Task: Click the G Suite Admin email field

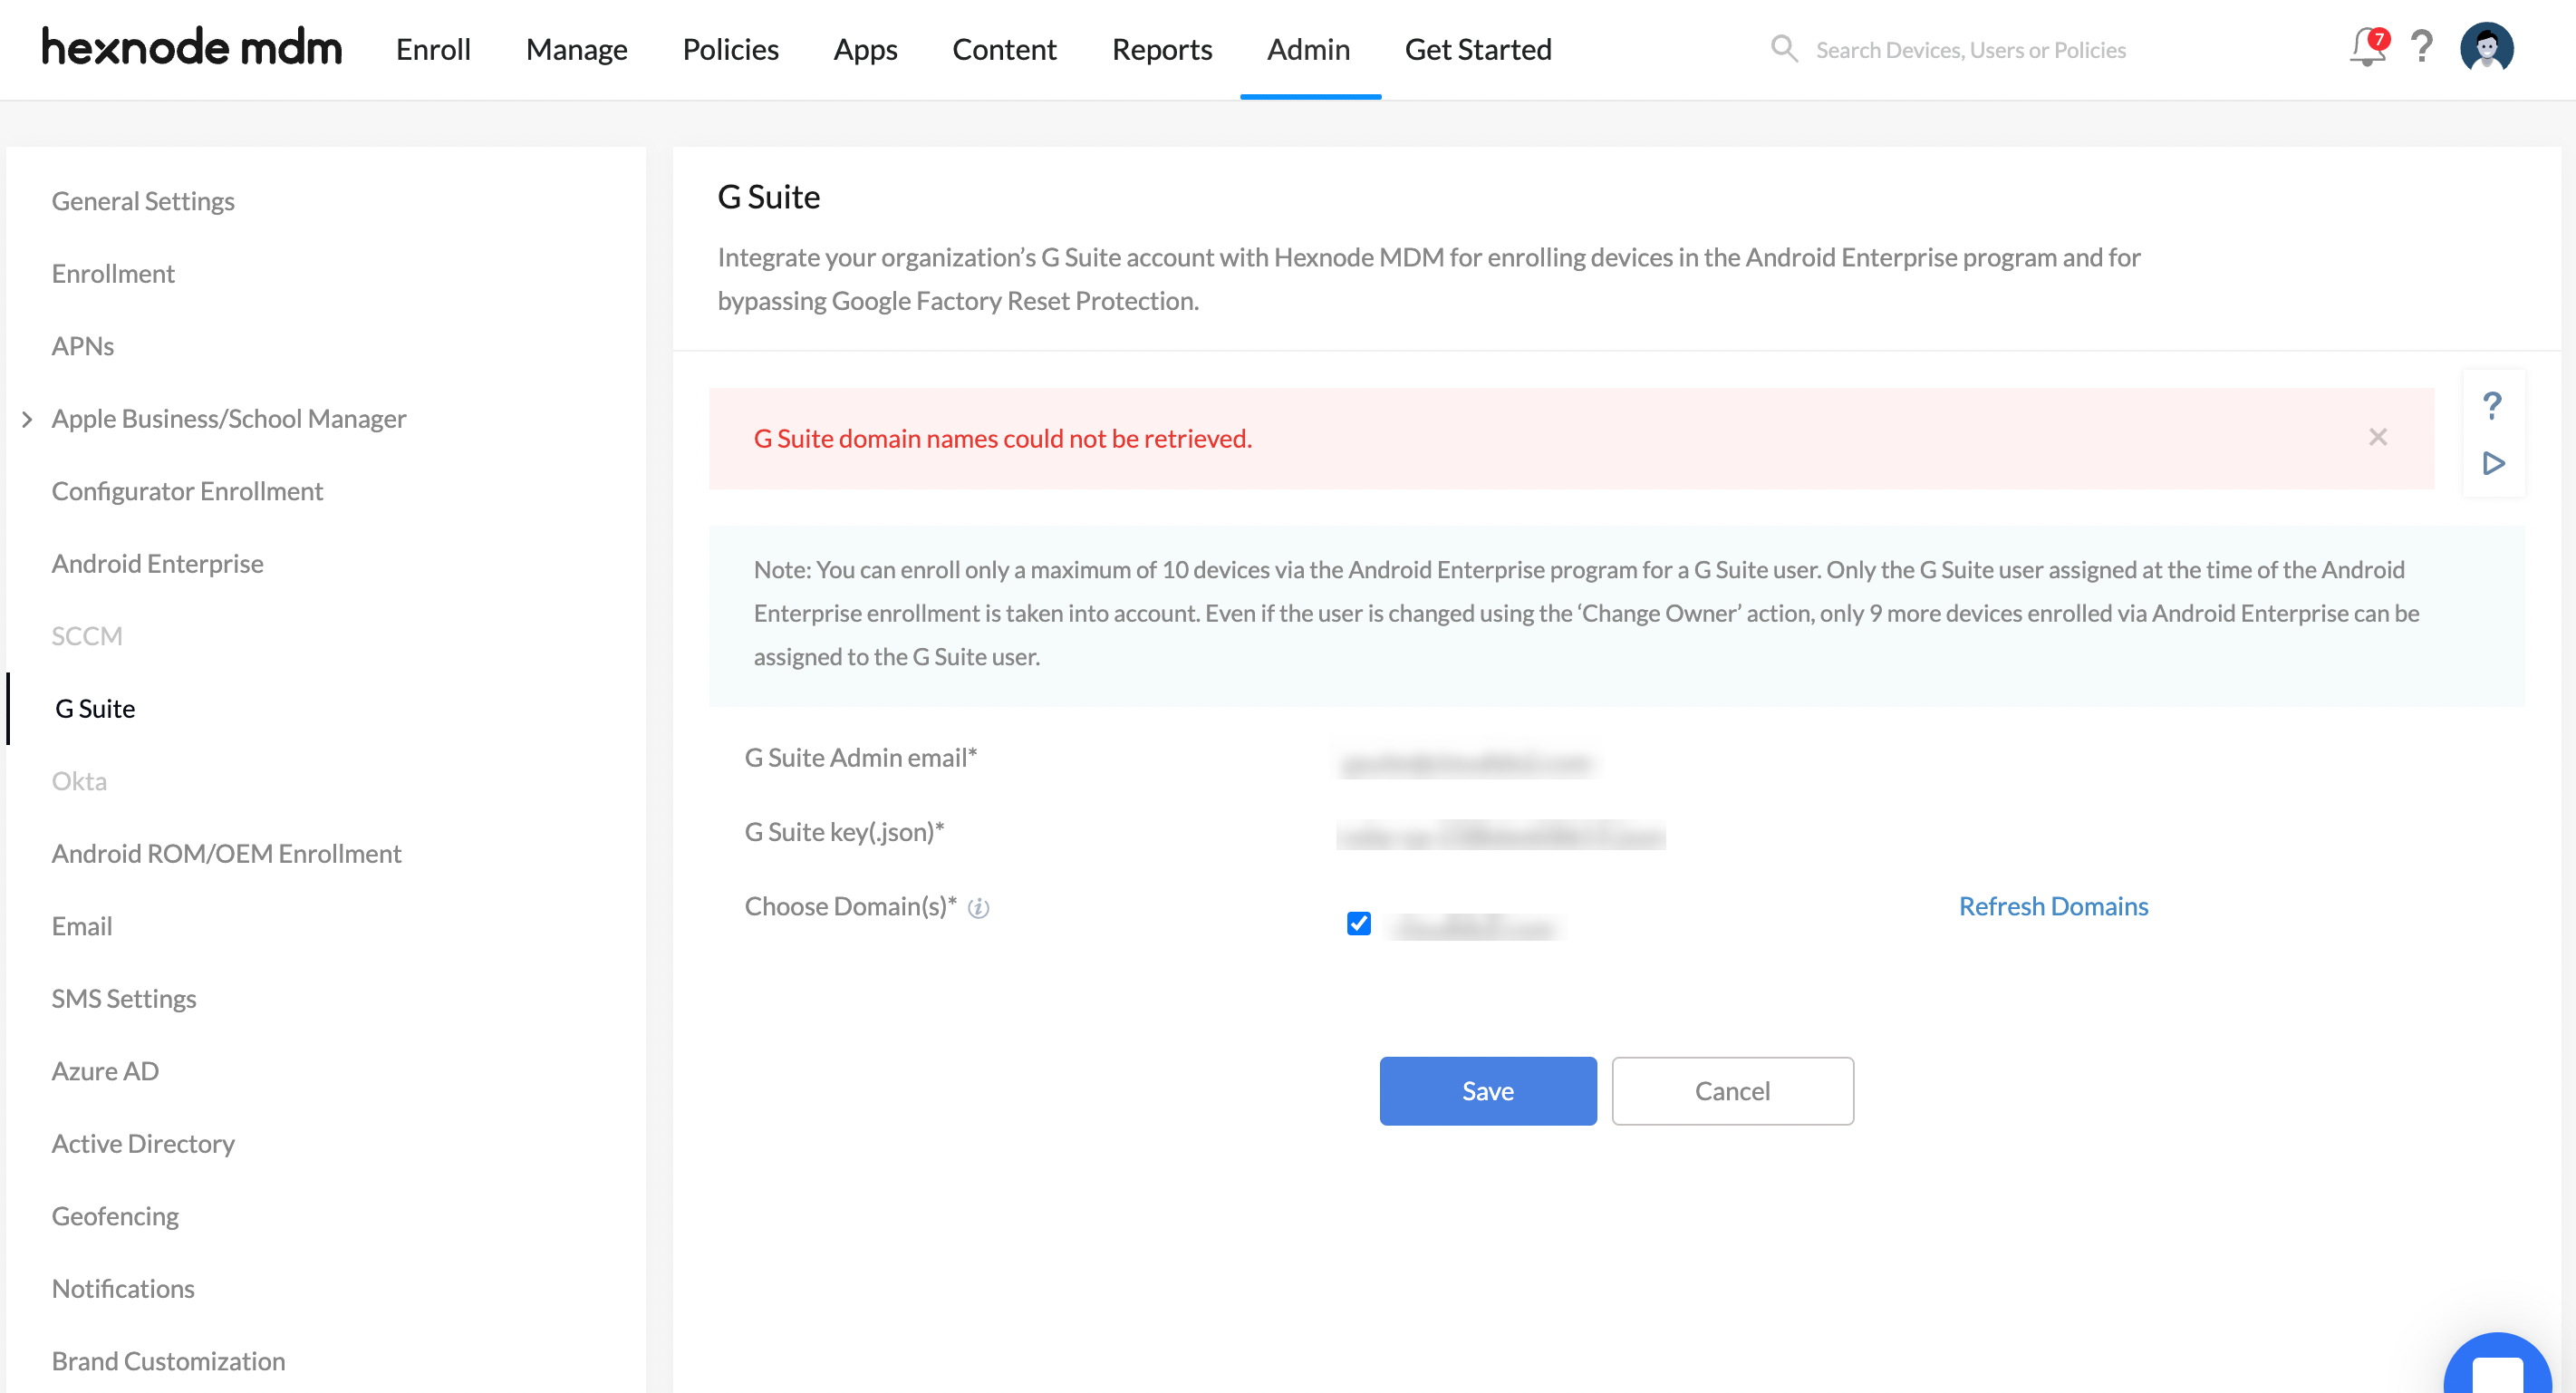Action: pos(1468,763)
